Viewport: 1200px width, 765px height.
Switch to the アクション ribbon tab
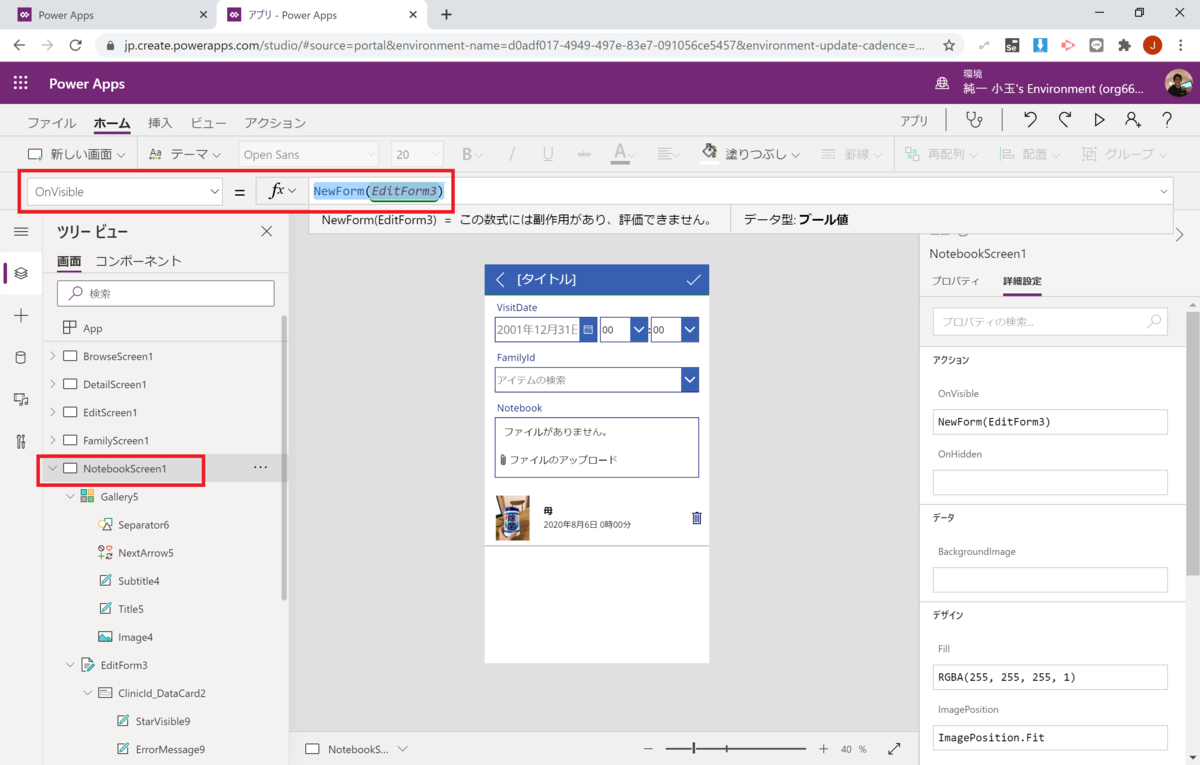(275, 123)
